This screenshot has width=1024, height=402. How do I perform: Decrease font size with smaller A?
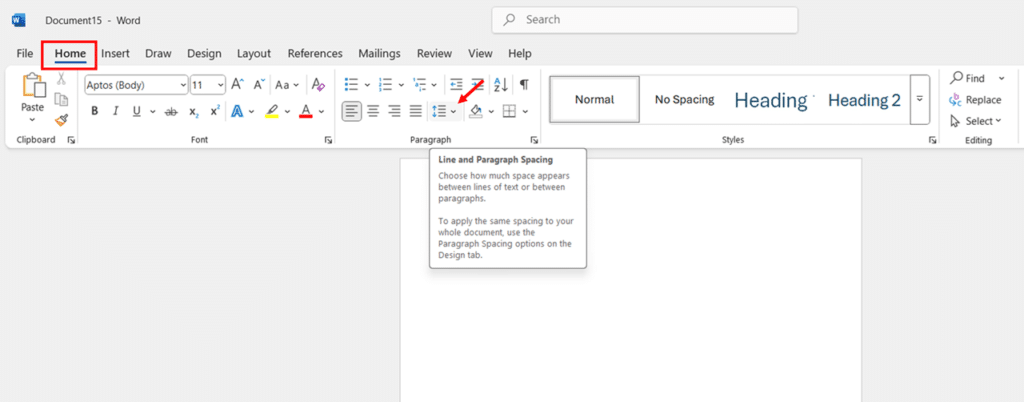259,85
